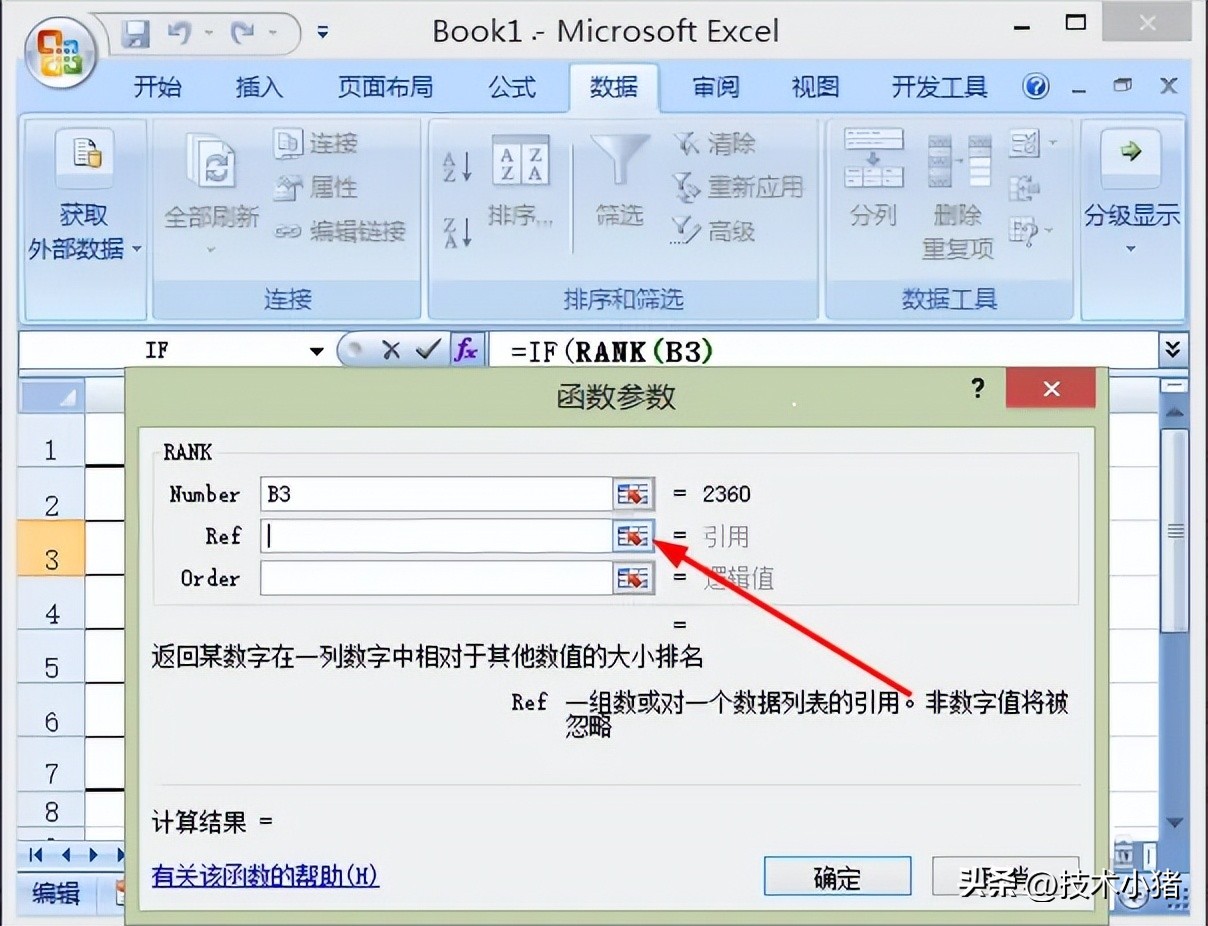Screen dimensions: 1208x926
Task: Sort descending Z to A icon
Action: pyautogui.click(x=457, y=232)
